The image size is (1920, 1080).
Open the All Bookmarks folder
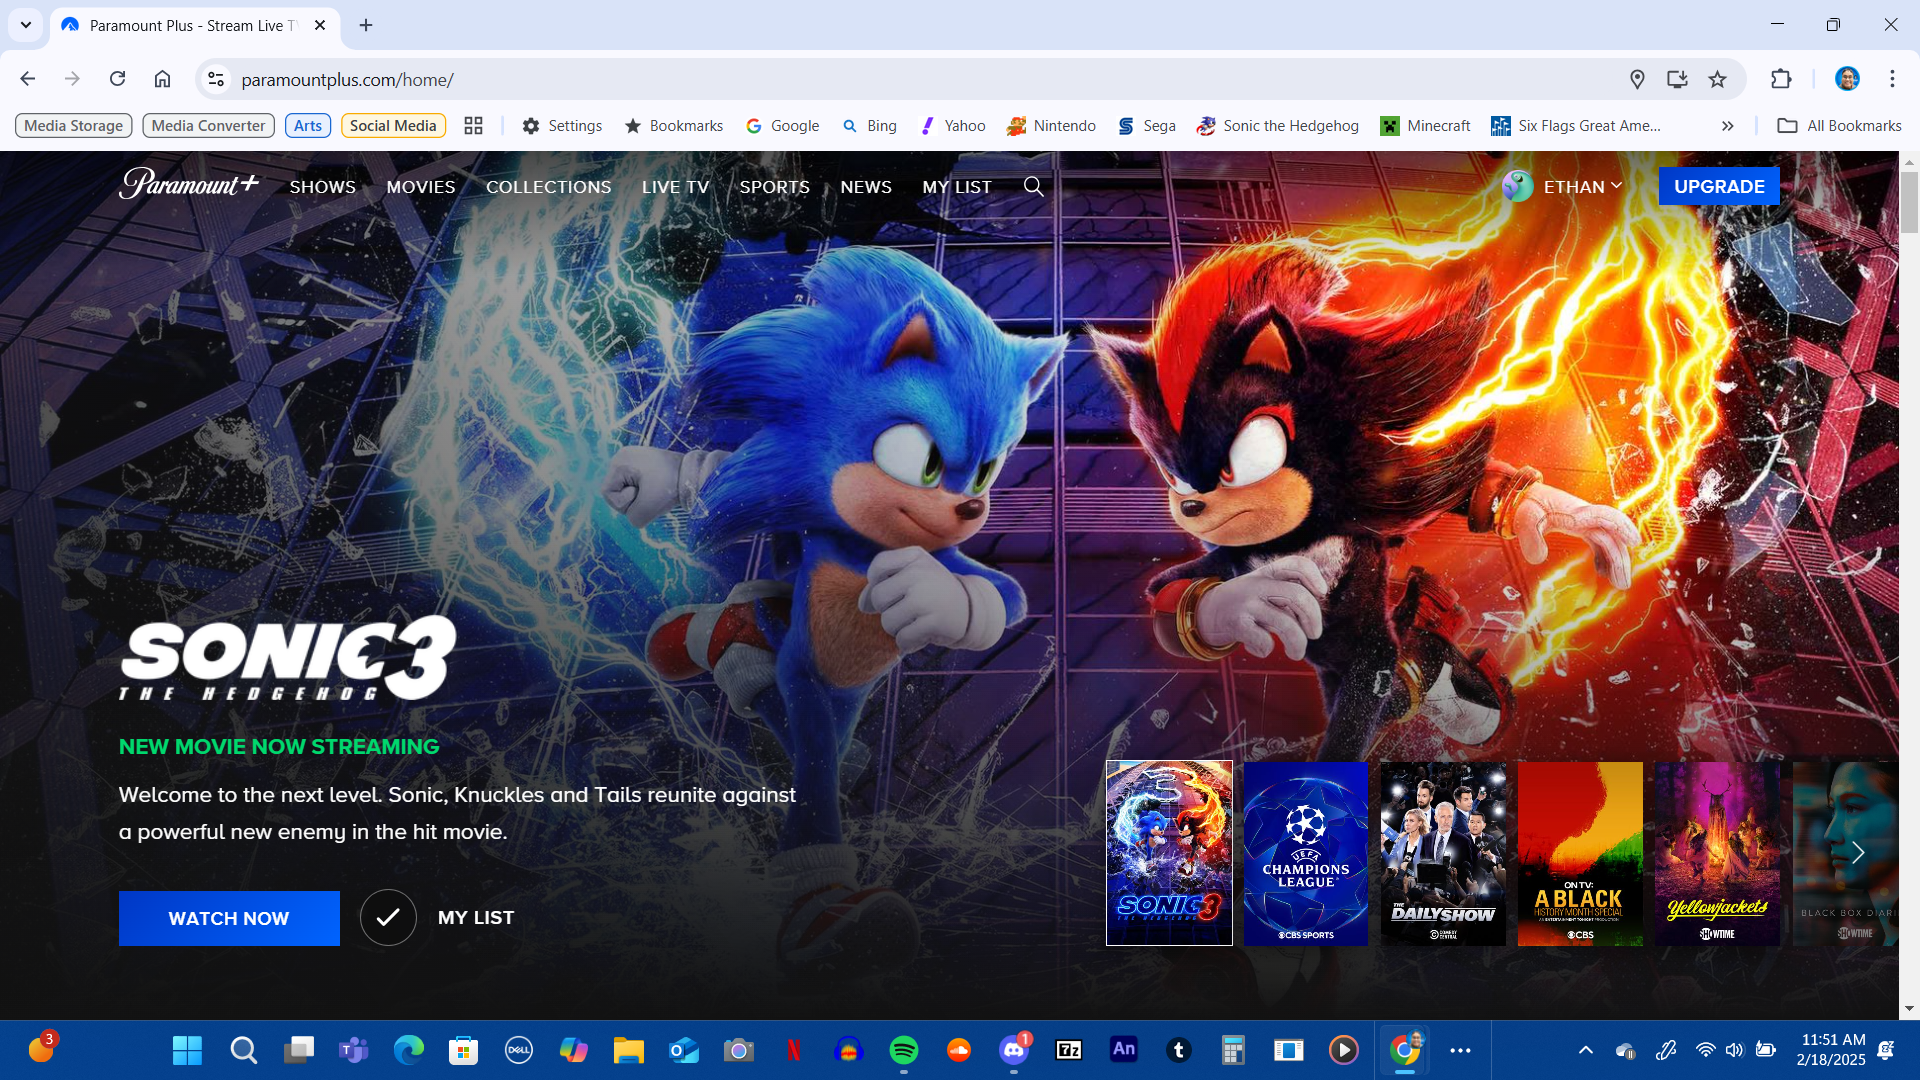(1839, 125)
